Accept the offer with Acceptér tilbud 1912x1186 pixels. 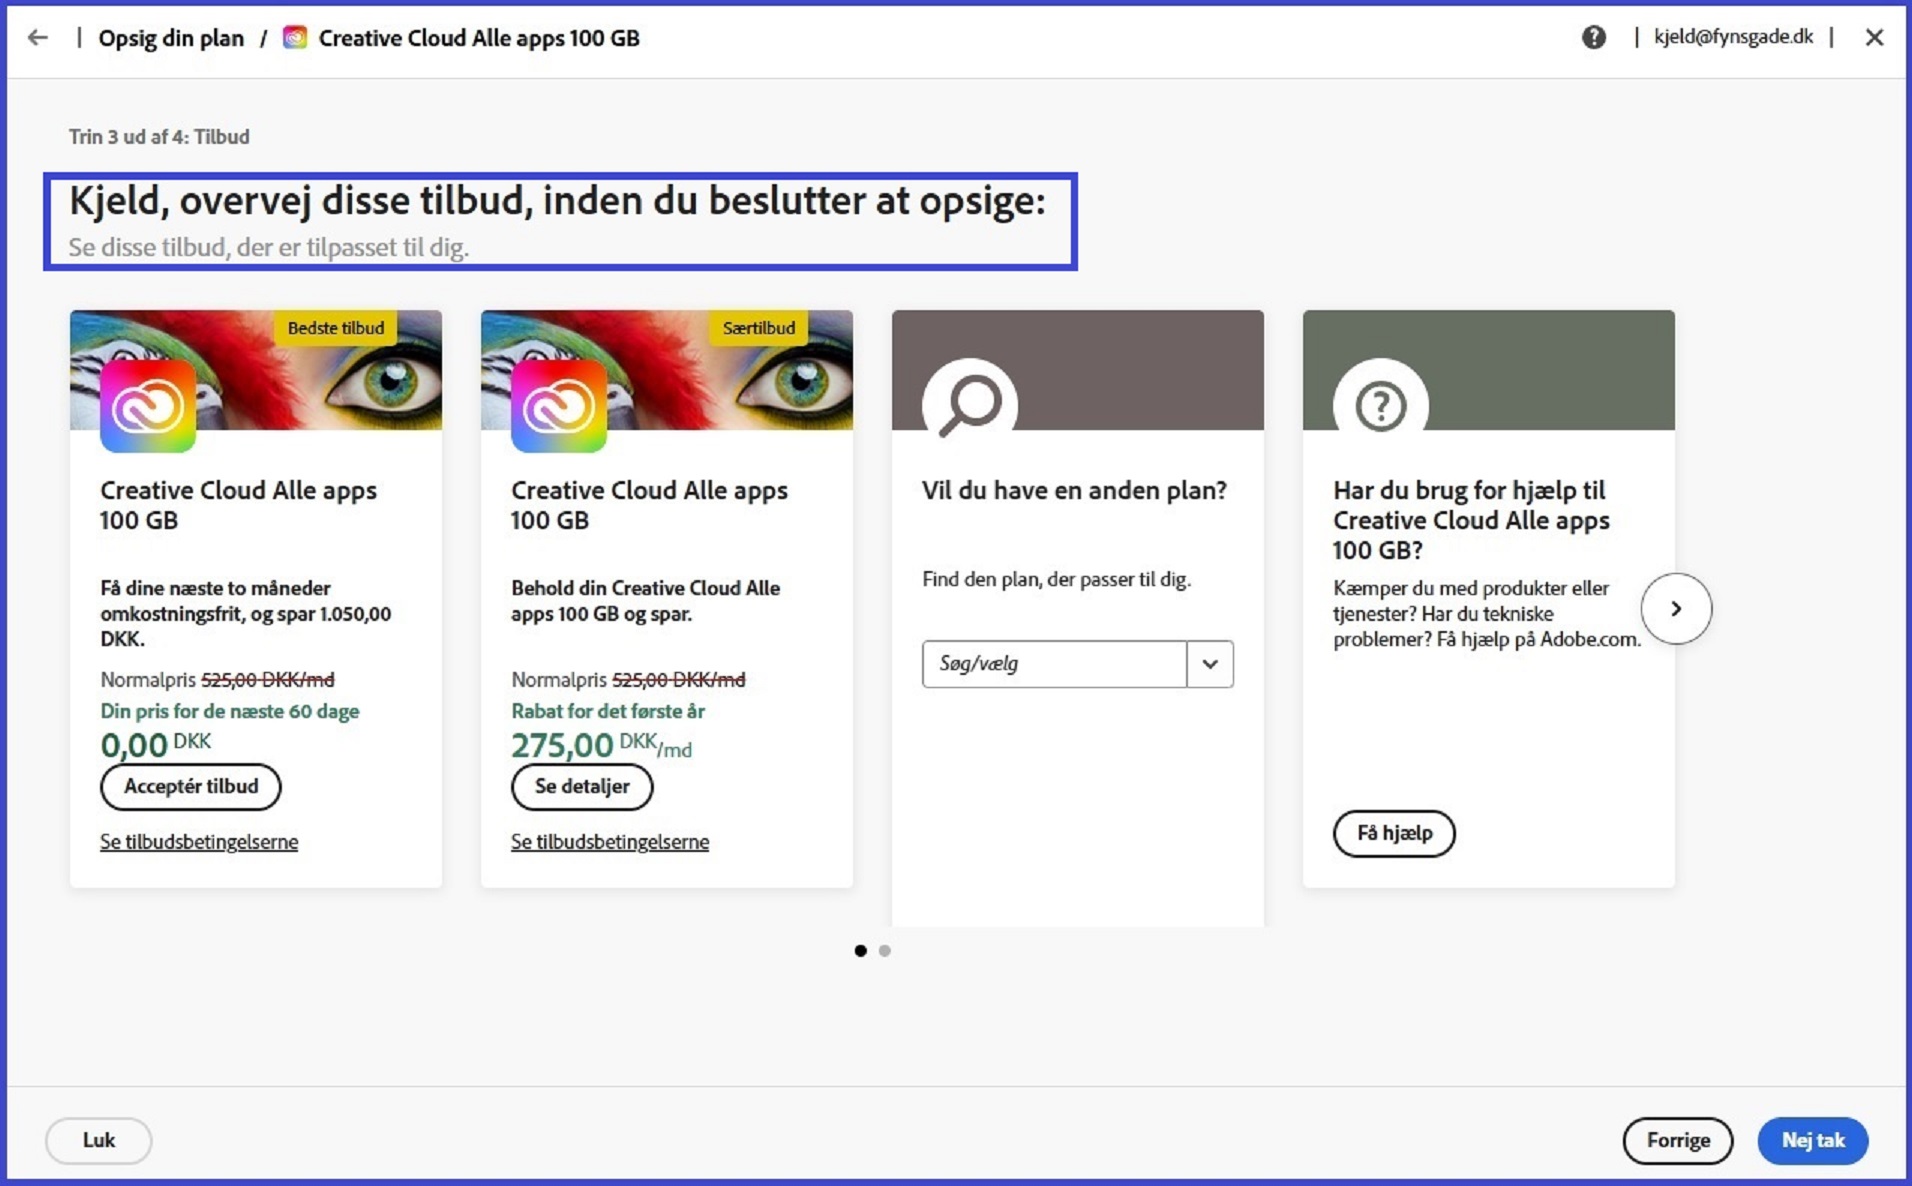tap(191, 787)
